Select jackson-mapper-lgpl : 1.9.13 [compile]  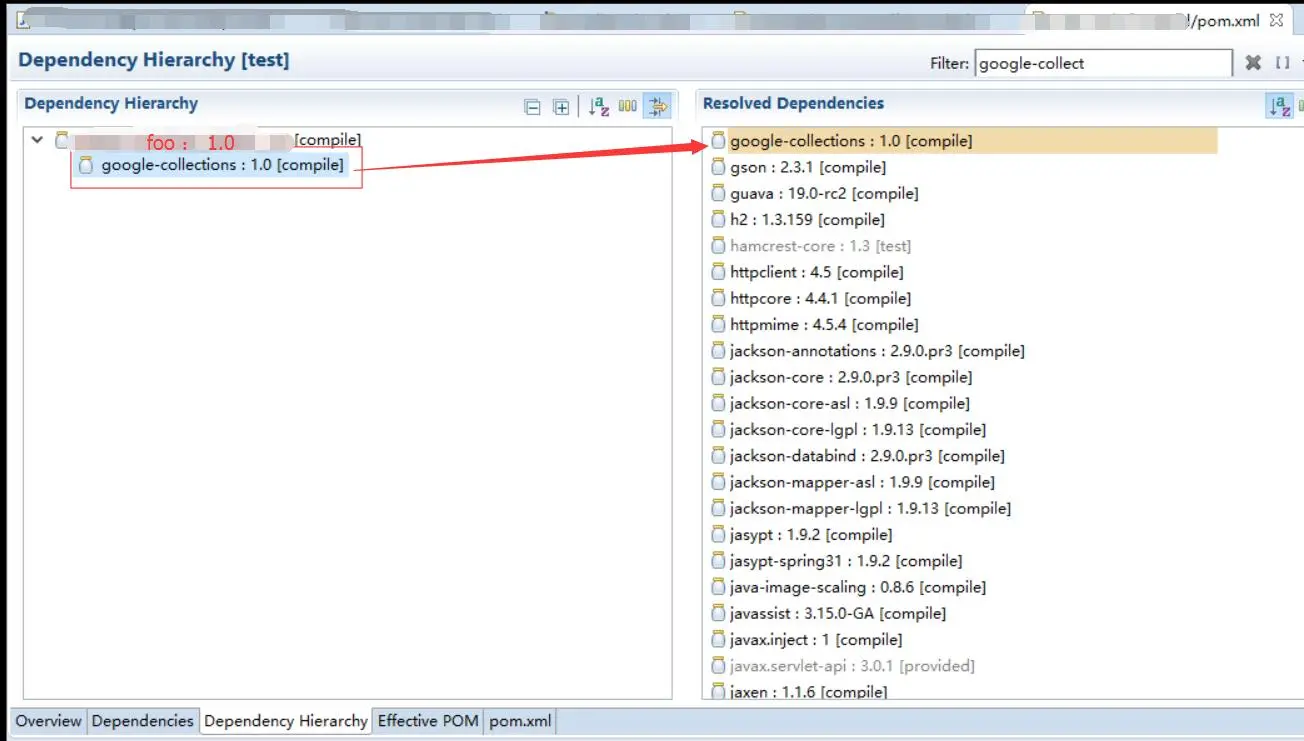[870, 508]
